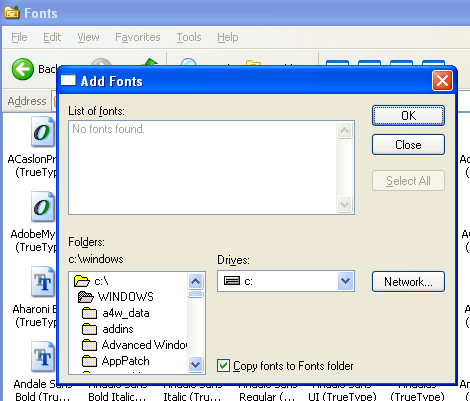
Task: Click the open WINDOWS folder icon
Action: (x=85, y=297)
